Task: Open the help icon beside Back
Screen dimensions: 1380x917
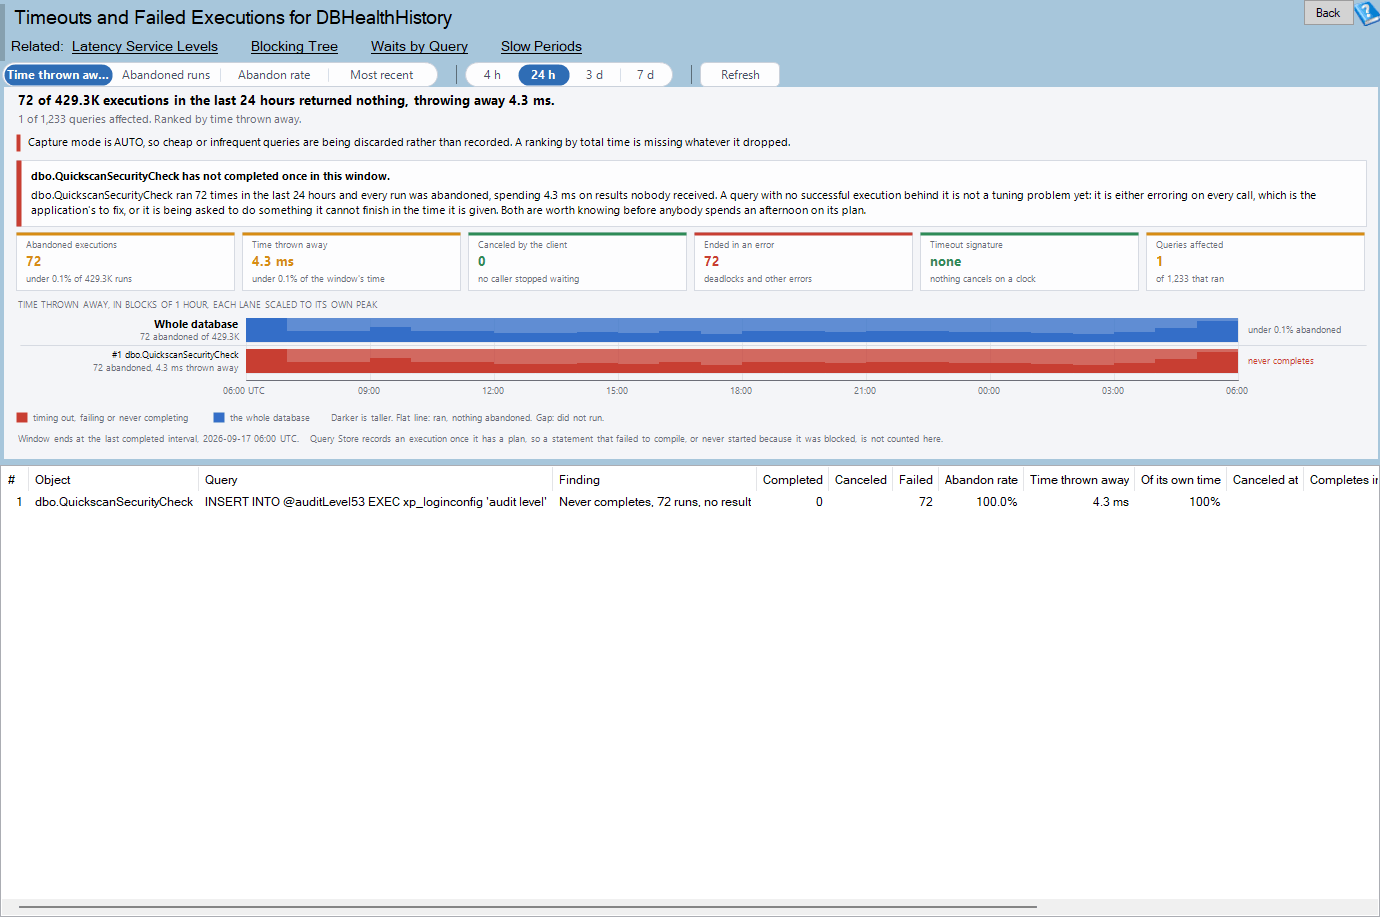Action: tap(1367, 13)
